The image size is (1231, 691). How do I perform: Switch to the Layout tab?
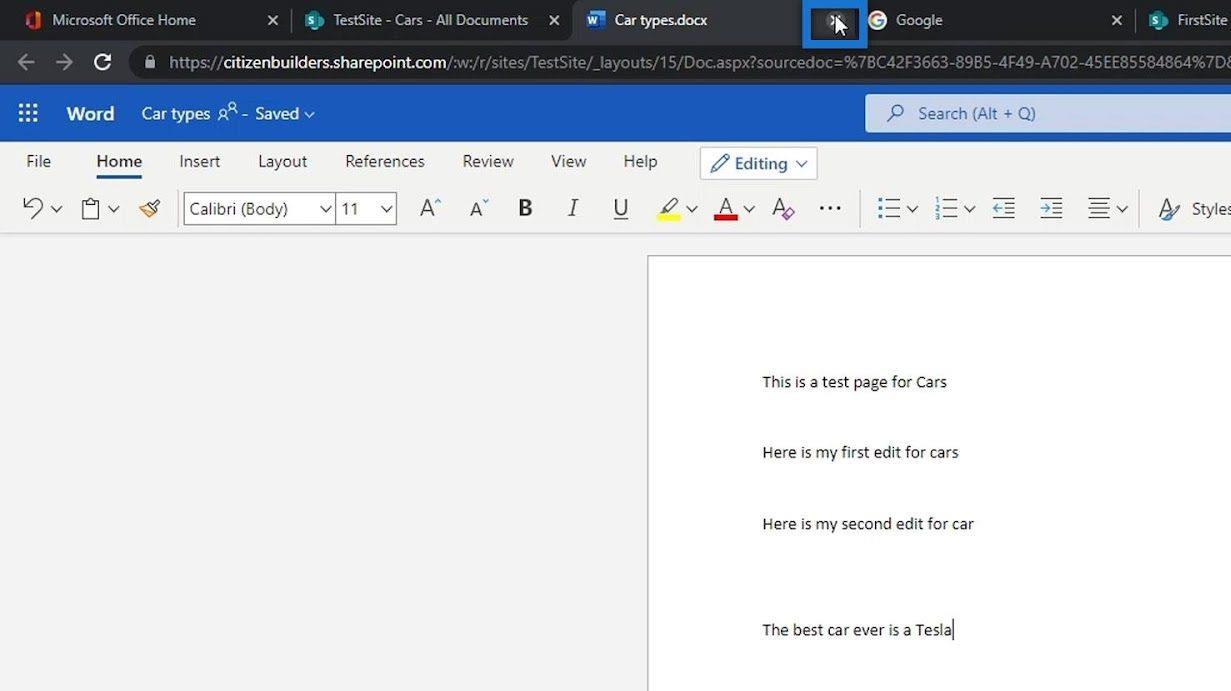click(x=282, y=161)
